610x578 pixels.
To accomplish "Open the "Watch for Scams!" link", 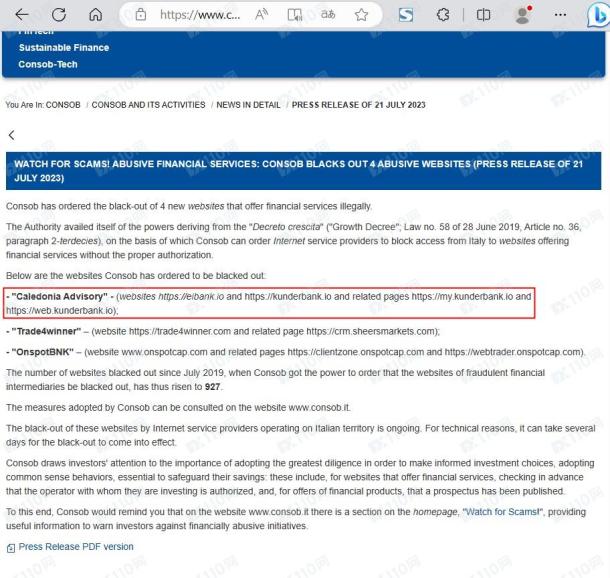I will click(502, 512).
